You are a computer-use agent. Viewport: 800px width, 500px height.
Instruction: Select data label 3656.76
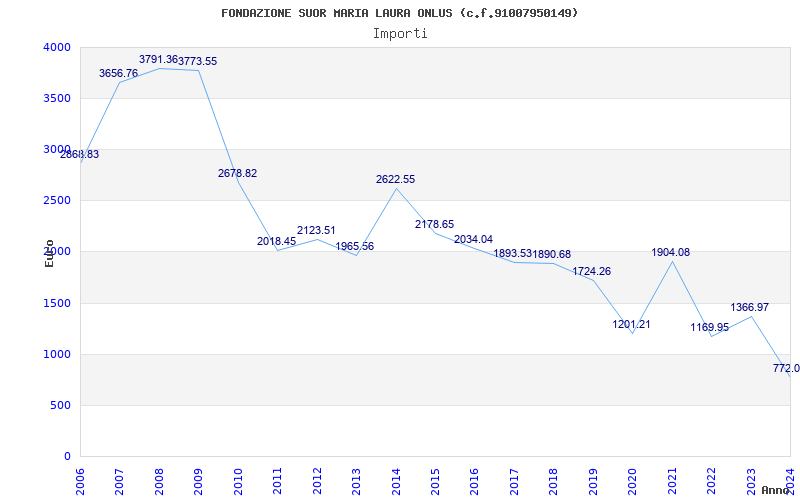(118, 73)
